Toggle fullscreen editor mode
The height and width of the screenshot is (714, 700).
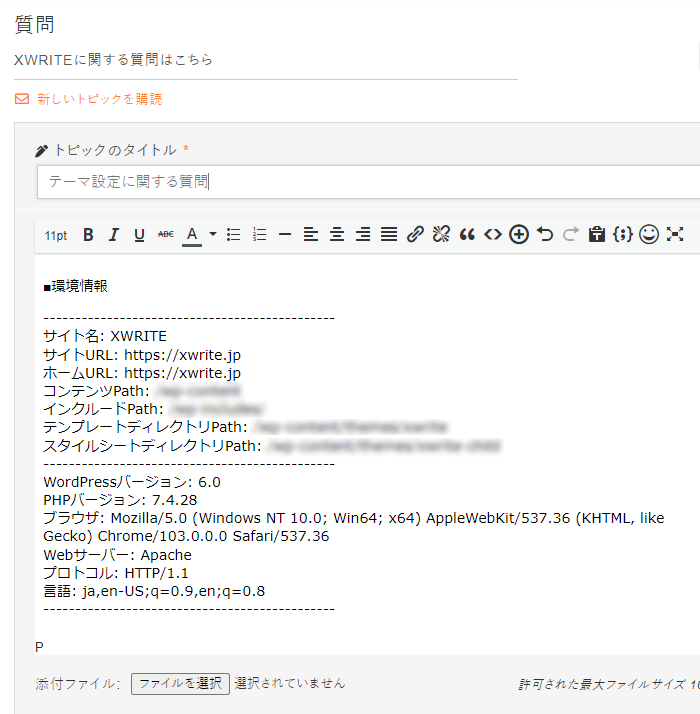tap(674, 235)
